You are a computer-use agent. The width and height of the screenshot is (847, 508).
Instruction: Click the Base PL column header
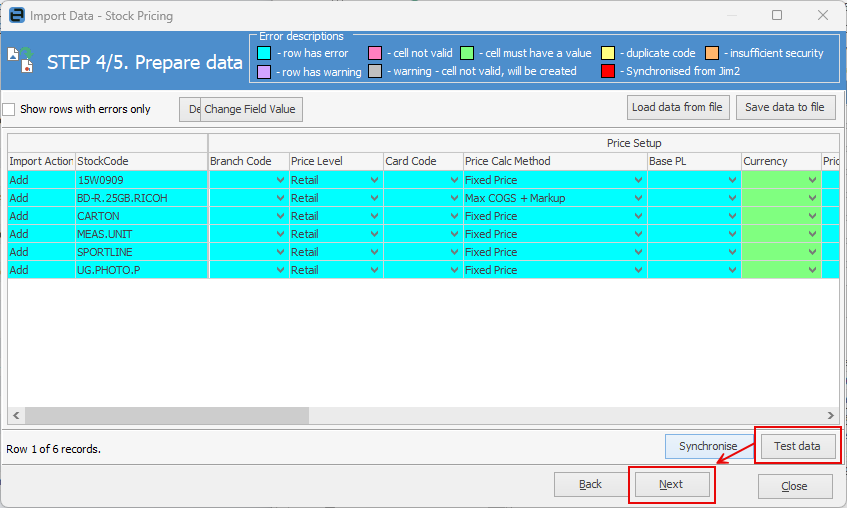[694, 161]
